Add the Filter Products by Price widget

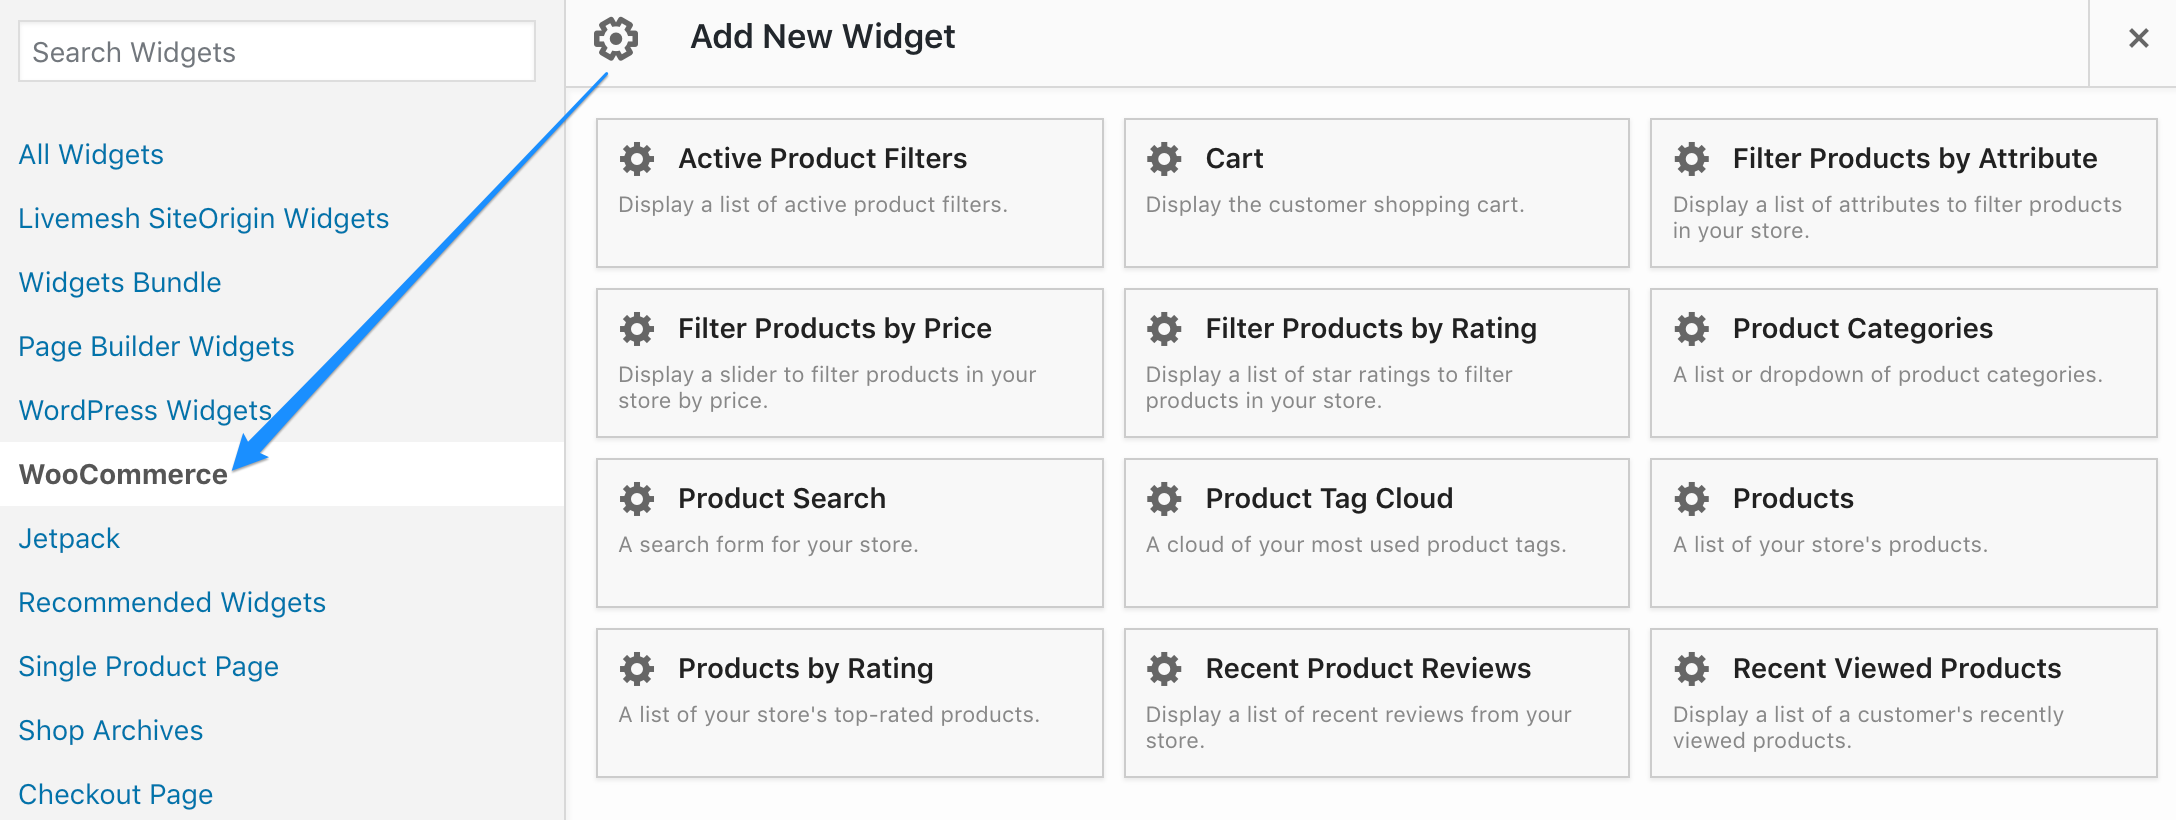[x=850, y=363]
